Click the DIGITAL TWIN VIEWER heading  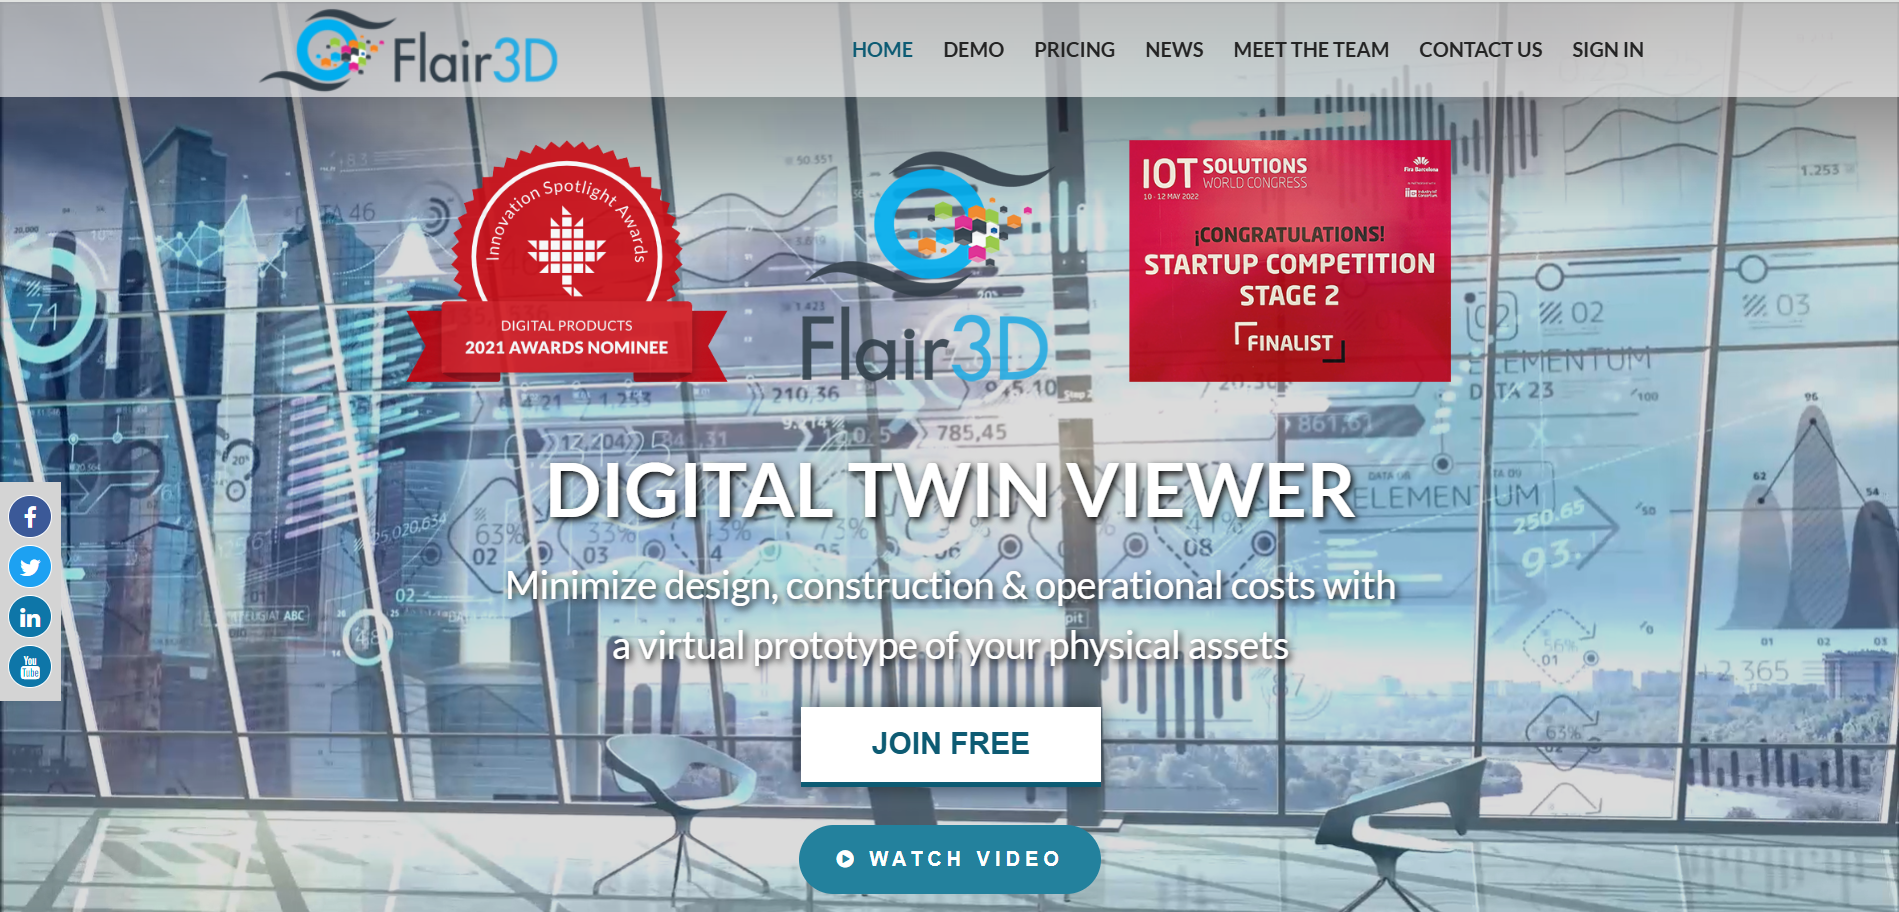pyautogui.click(x=950, y=491)
